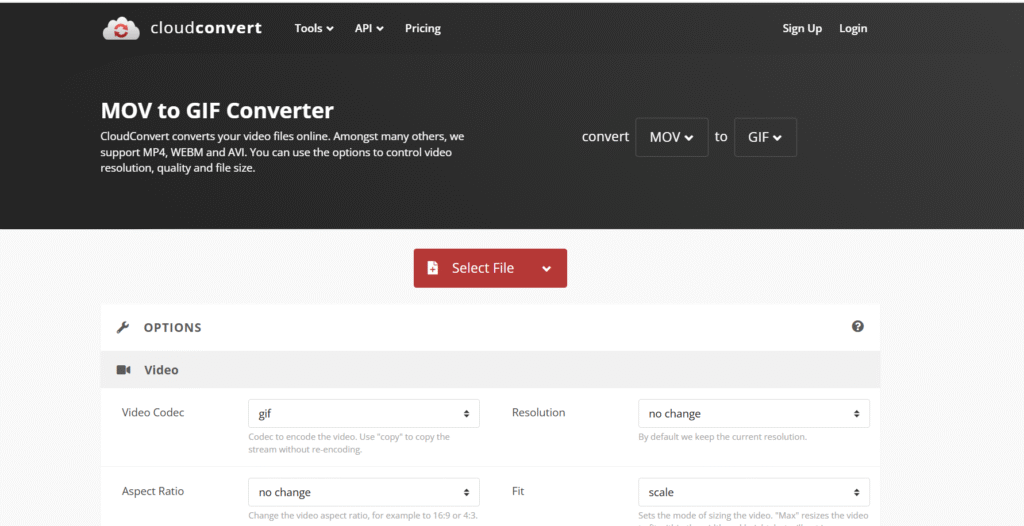Screen dimensions: 1024x526
Task: Open the Video Codec dropdown showing gif
Action: (364, 414)
